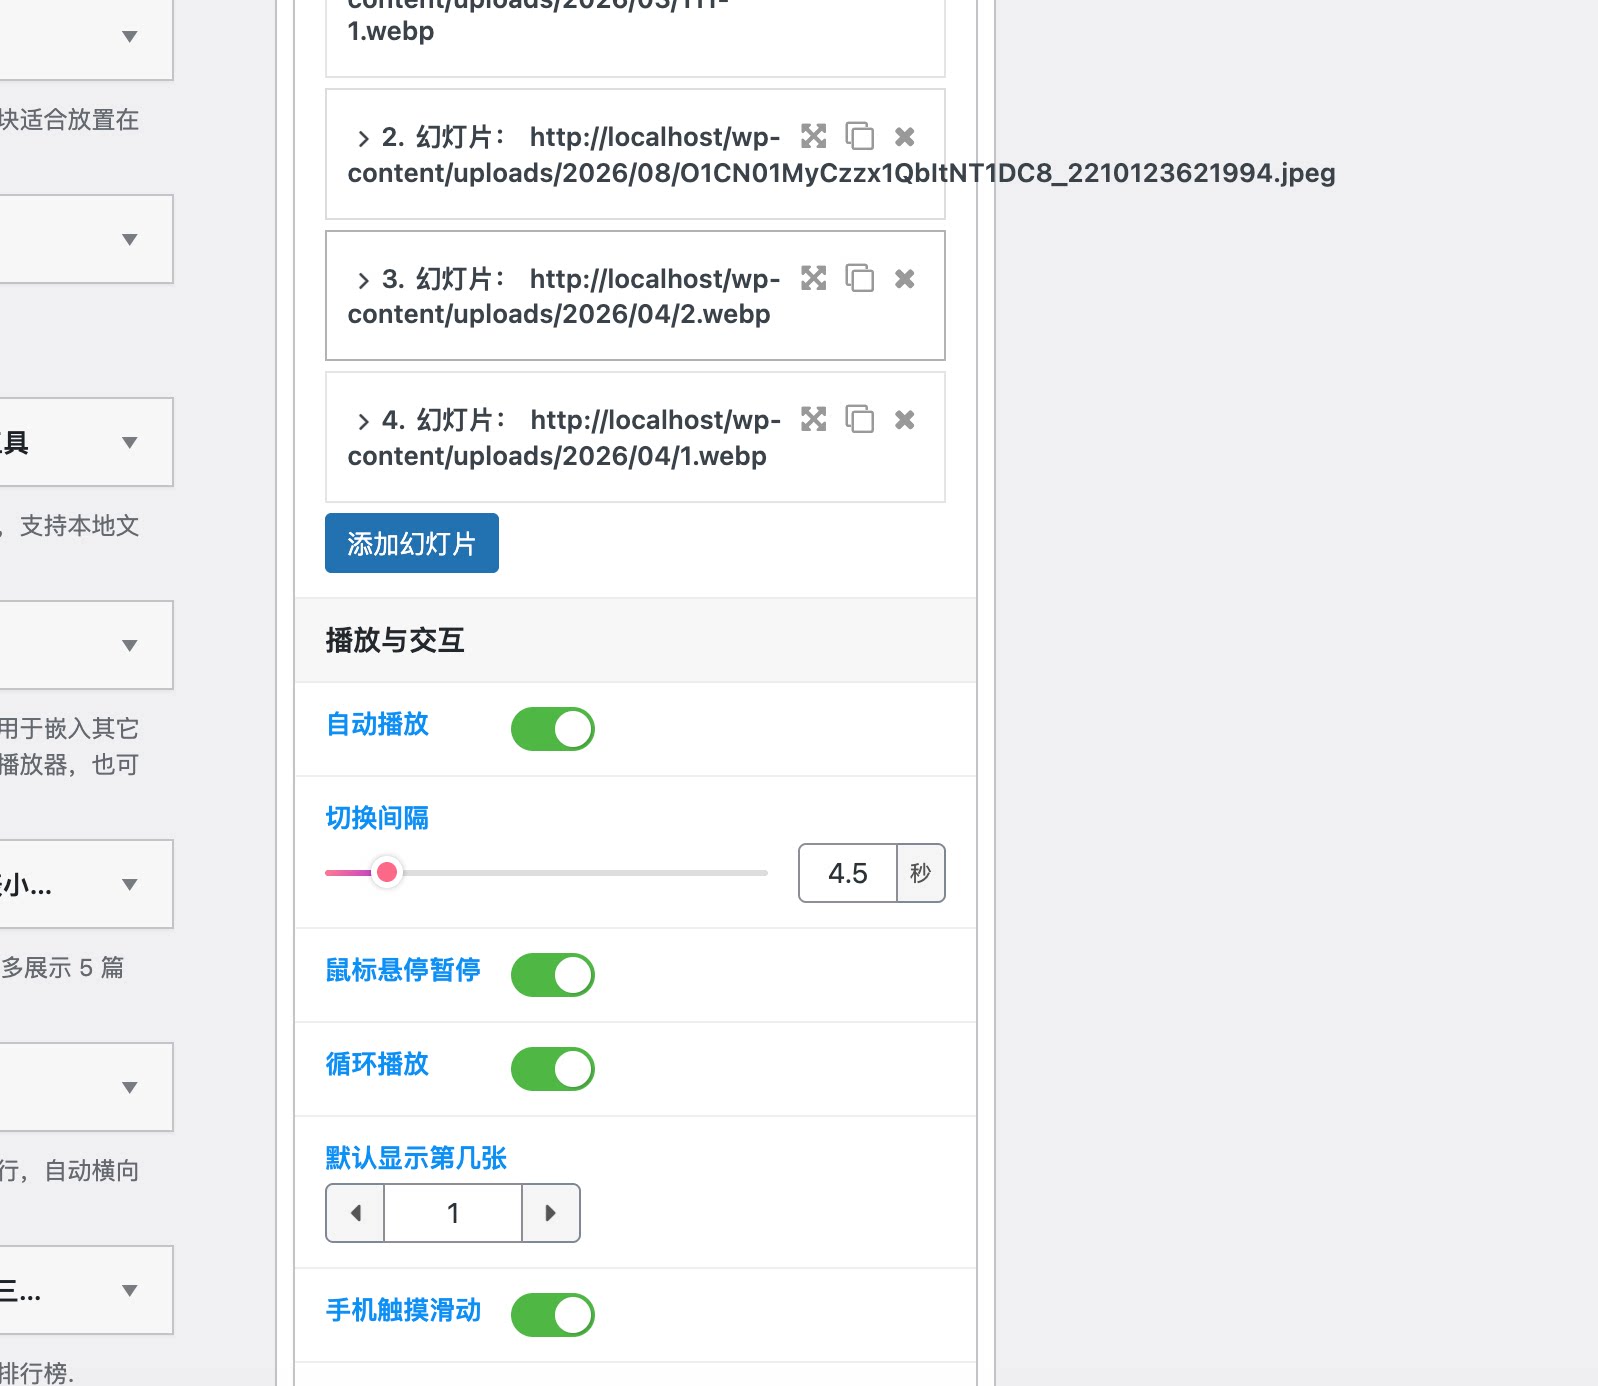Duplicate slide 2 with its copy icon

tap(860, 136)
